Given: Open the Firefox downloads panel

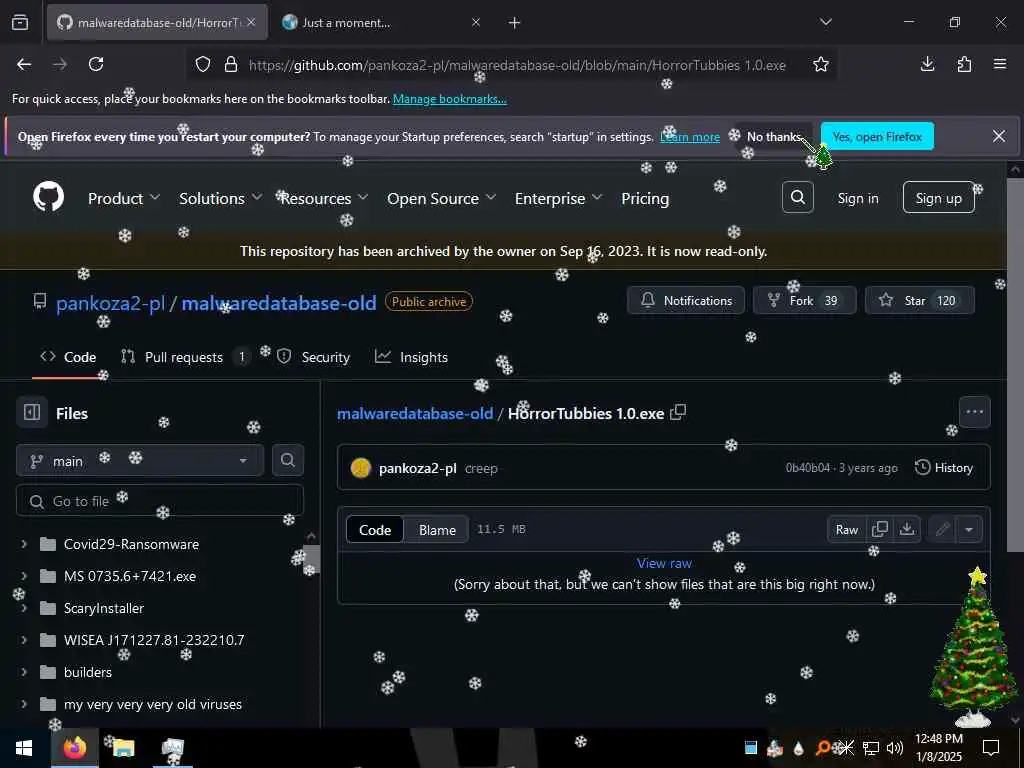Looking at the screenshot, I should pyautogui.click(x=927, y=64).
